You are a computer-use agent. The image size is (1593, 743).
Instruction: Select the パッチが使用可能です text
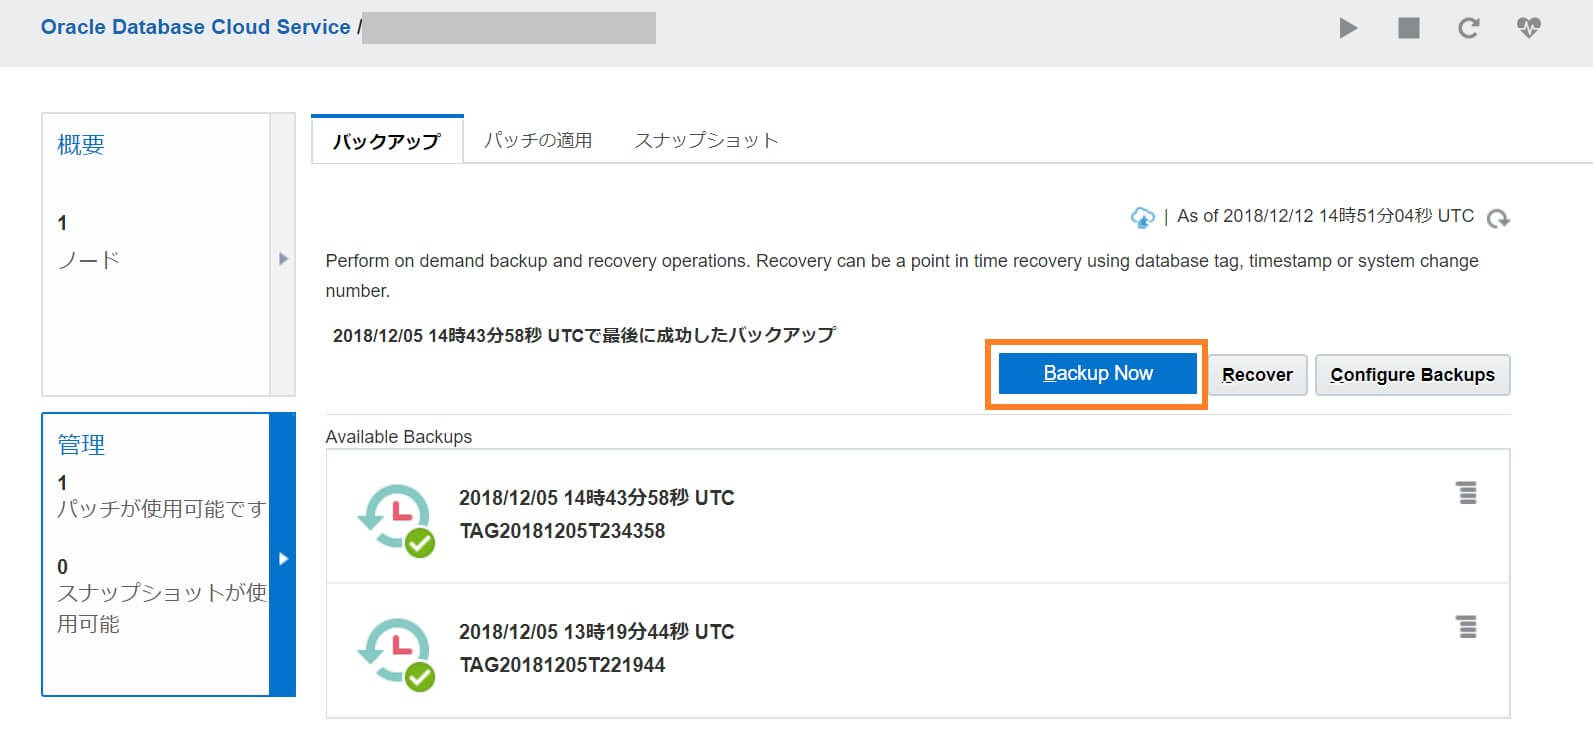coord(161,509)
